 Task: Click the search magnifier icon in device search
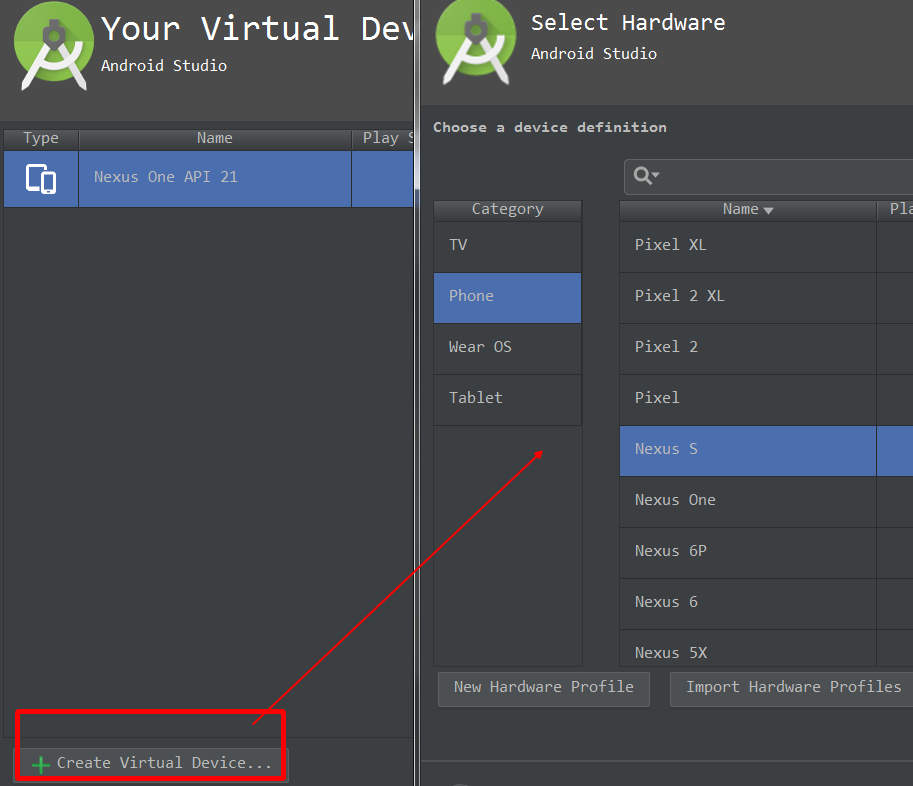[x=642, y=176]
